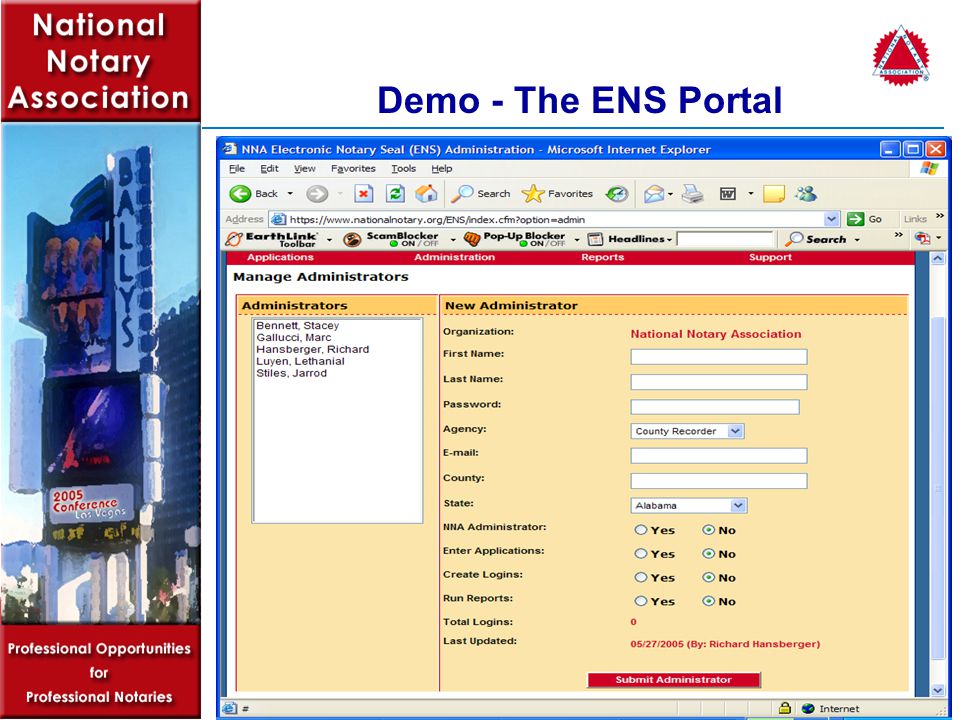Click the scrollbar up arrow
The image size is (960, 720).
[x=938, y=259]
